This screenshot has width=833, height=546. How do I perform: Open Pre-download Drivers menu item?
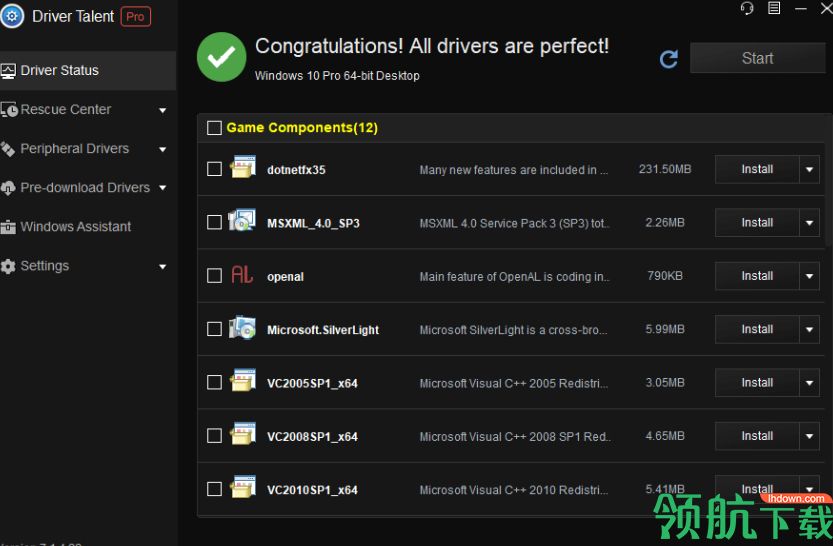coord(88,188)
